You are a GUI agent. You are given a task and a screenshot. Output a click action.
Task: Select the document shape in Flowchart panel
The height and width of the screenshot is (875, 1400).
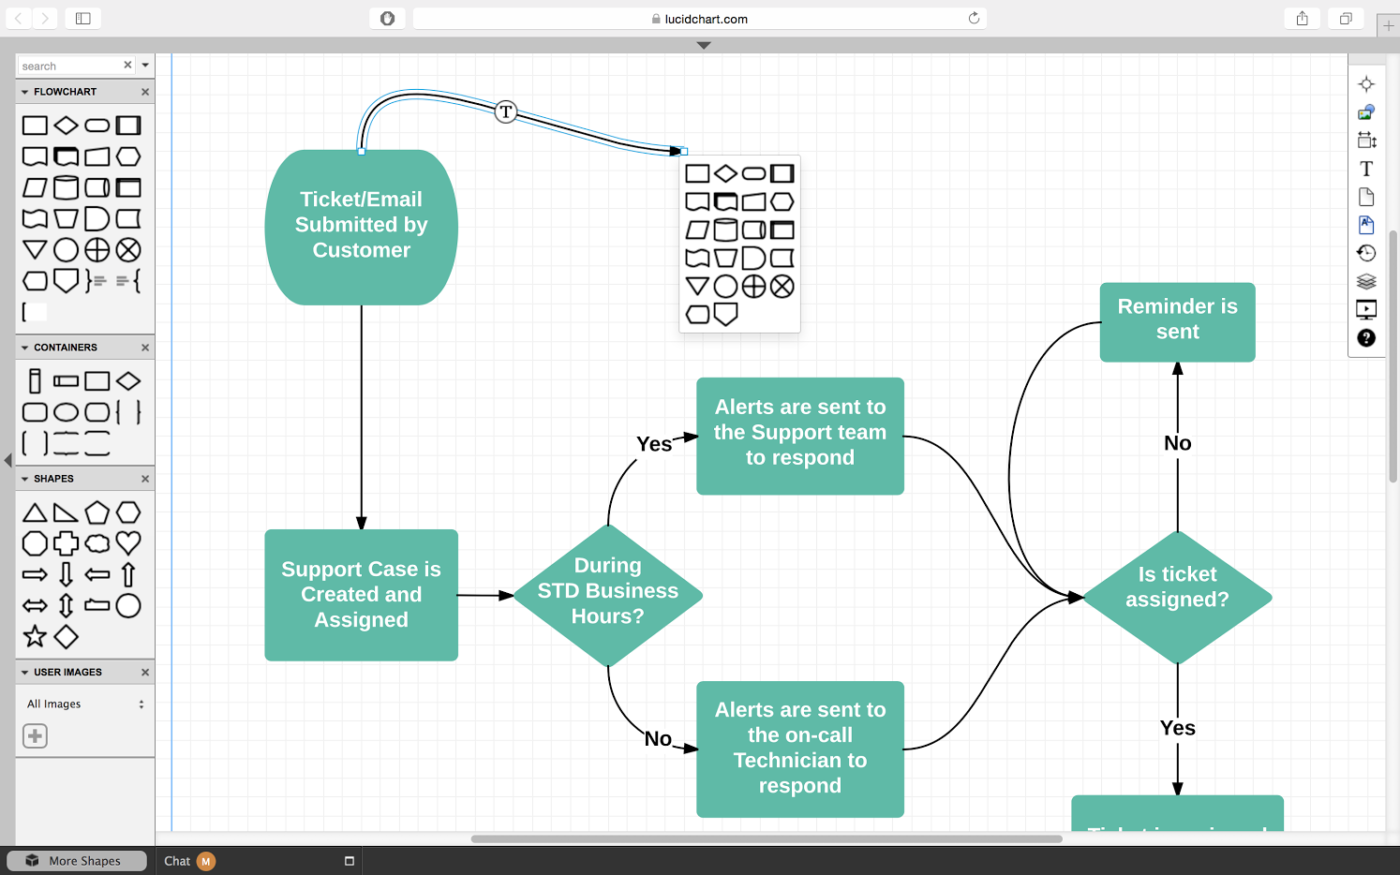coord(35,156)
